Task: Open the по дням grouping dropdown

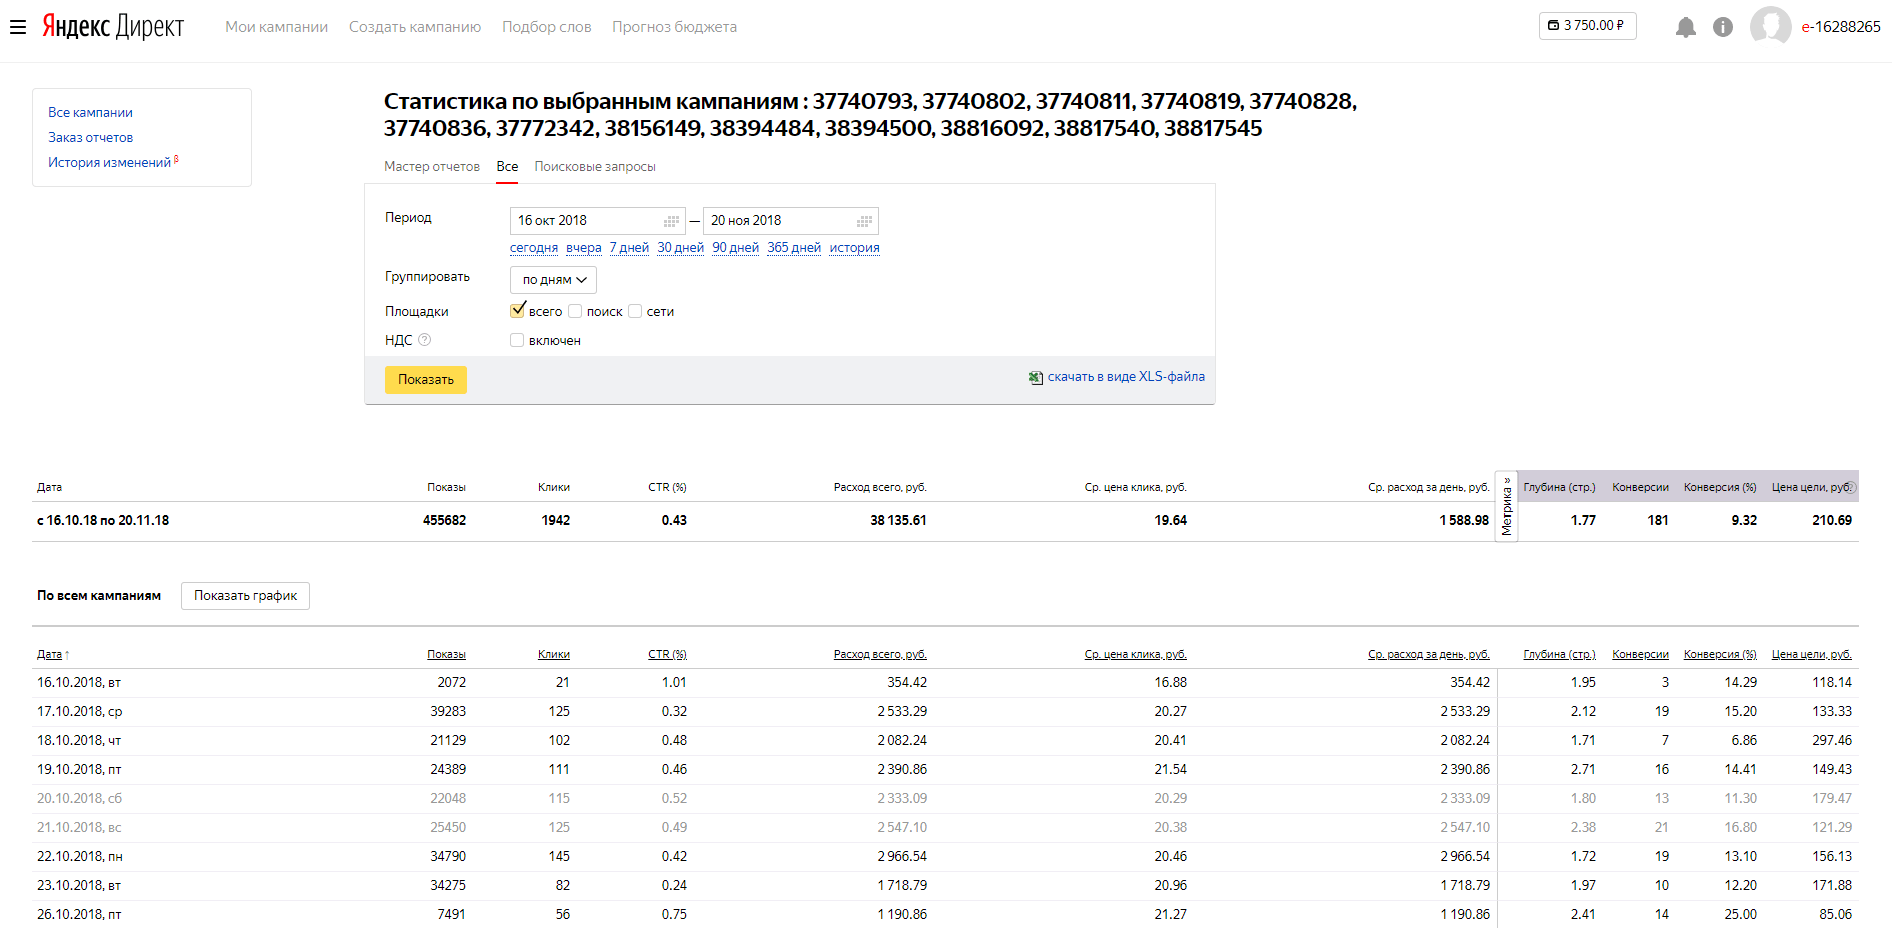Action: tap(553, 280)
